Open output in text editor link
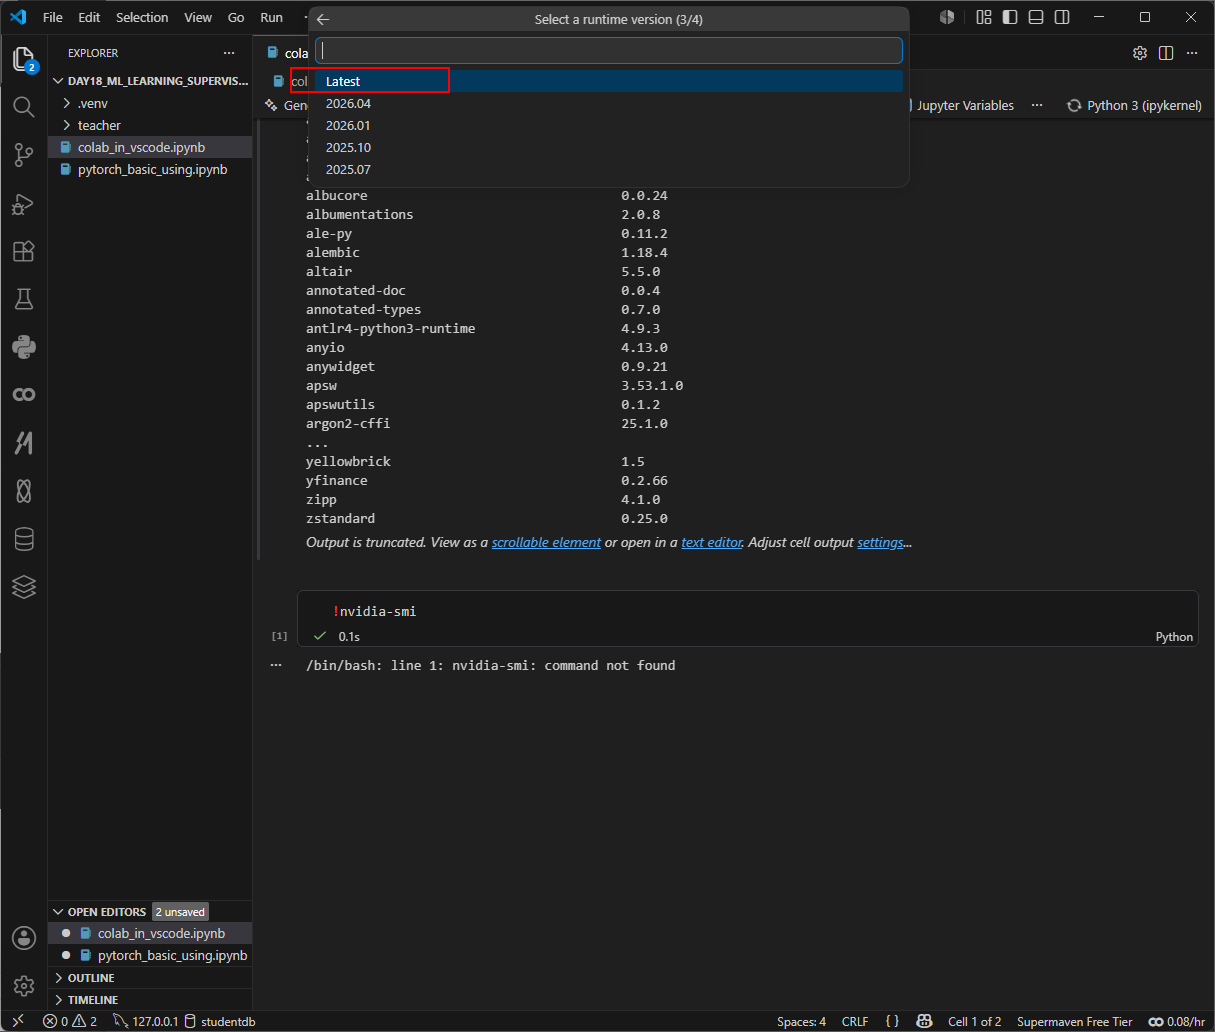The height and width of the screenshot is (1032, 1215). (x=712, y=542)
